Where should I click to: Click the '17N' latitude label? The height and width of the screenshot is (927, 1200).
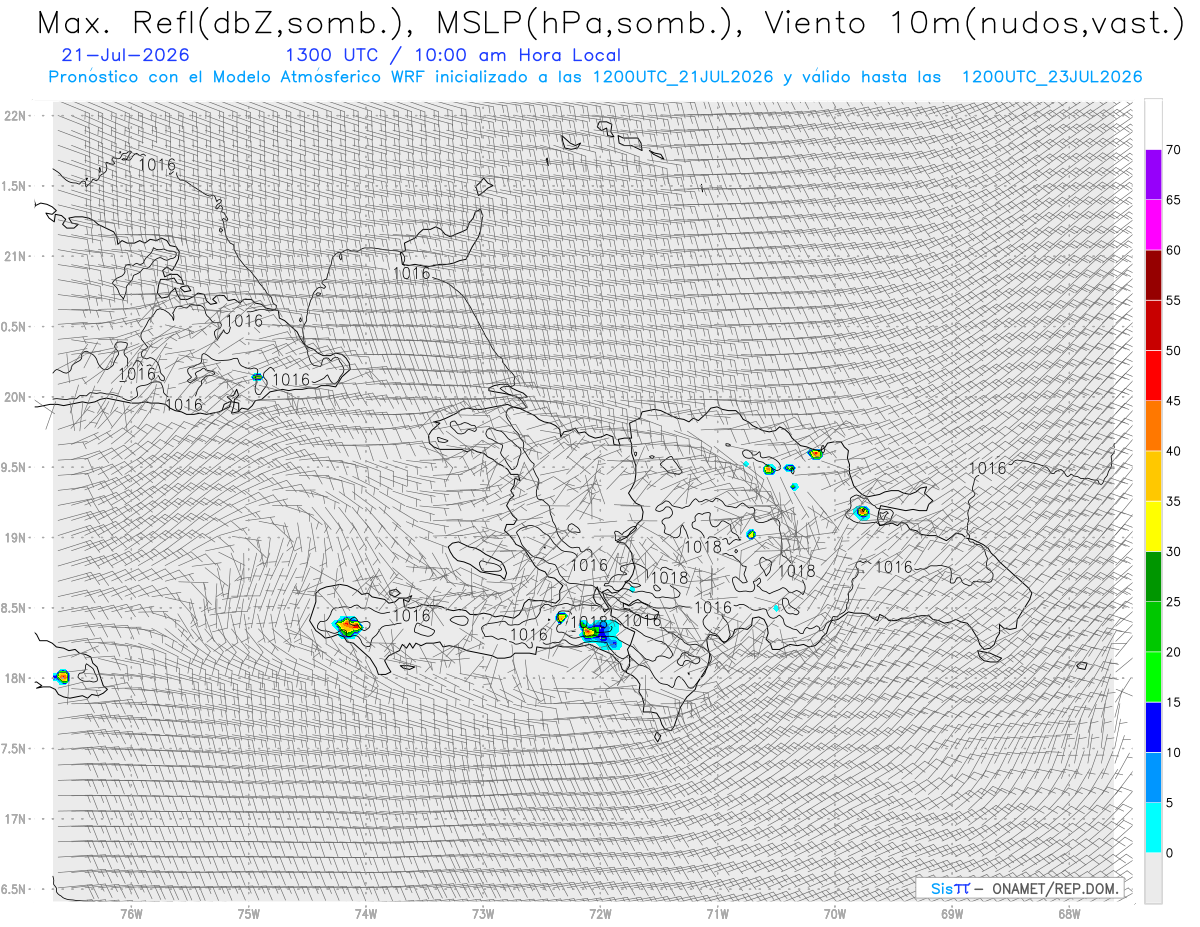[16, 819]
